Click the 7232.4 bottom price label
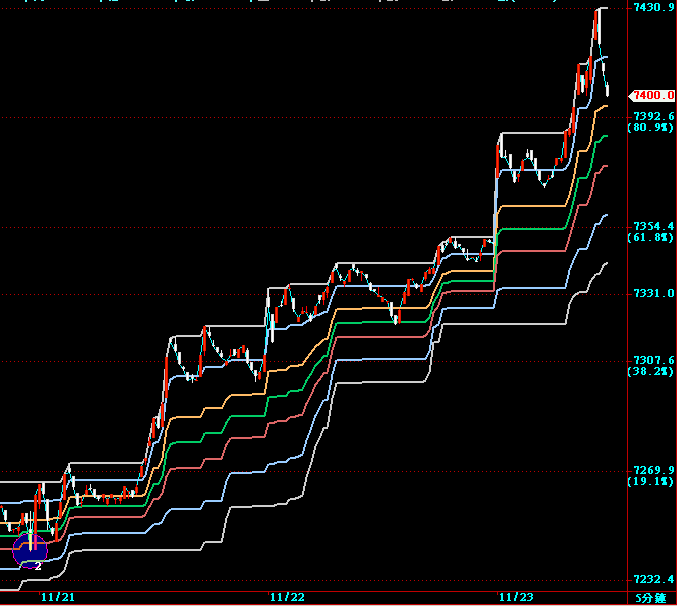 652,580
